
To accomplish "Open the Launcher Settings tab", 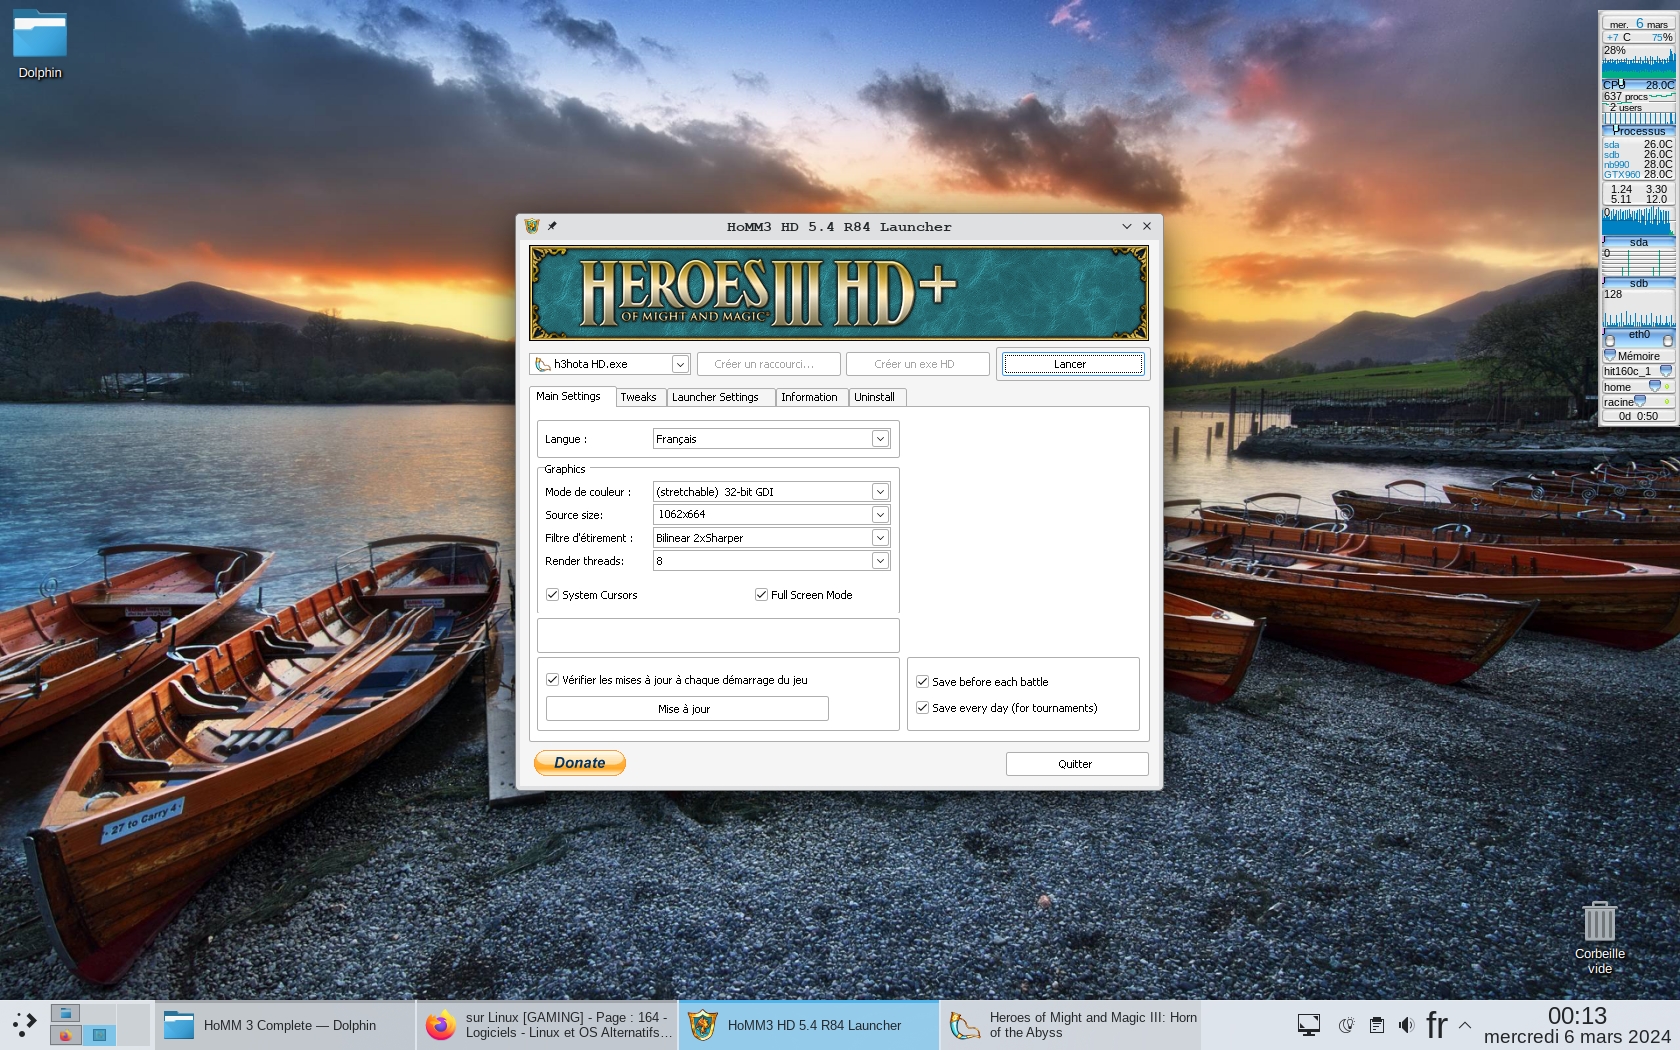I will pos(715,397).
